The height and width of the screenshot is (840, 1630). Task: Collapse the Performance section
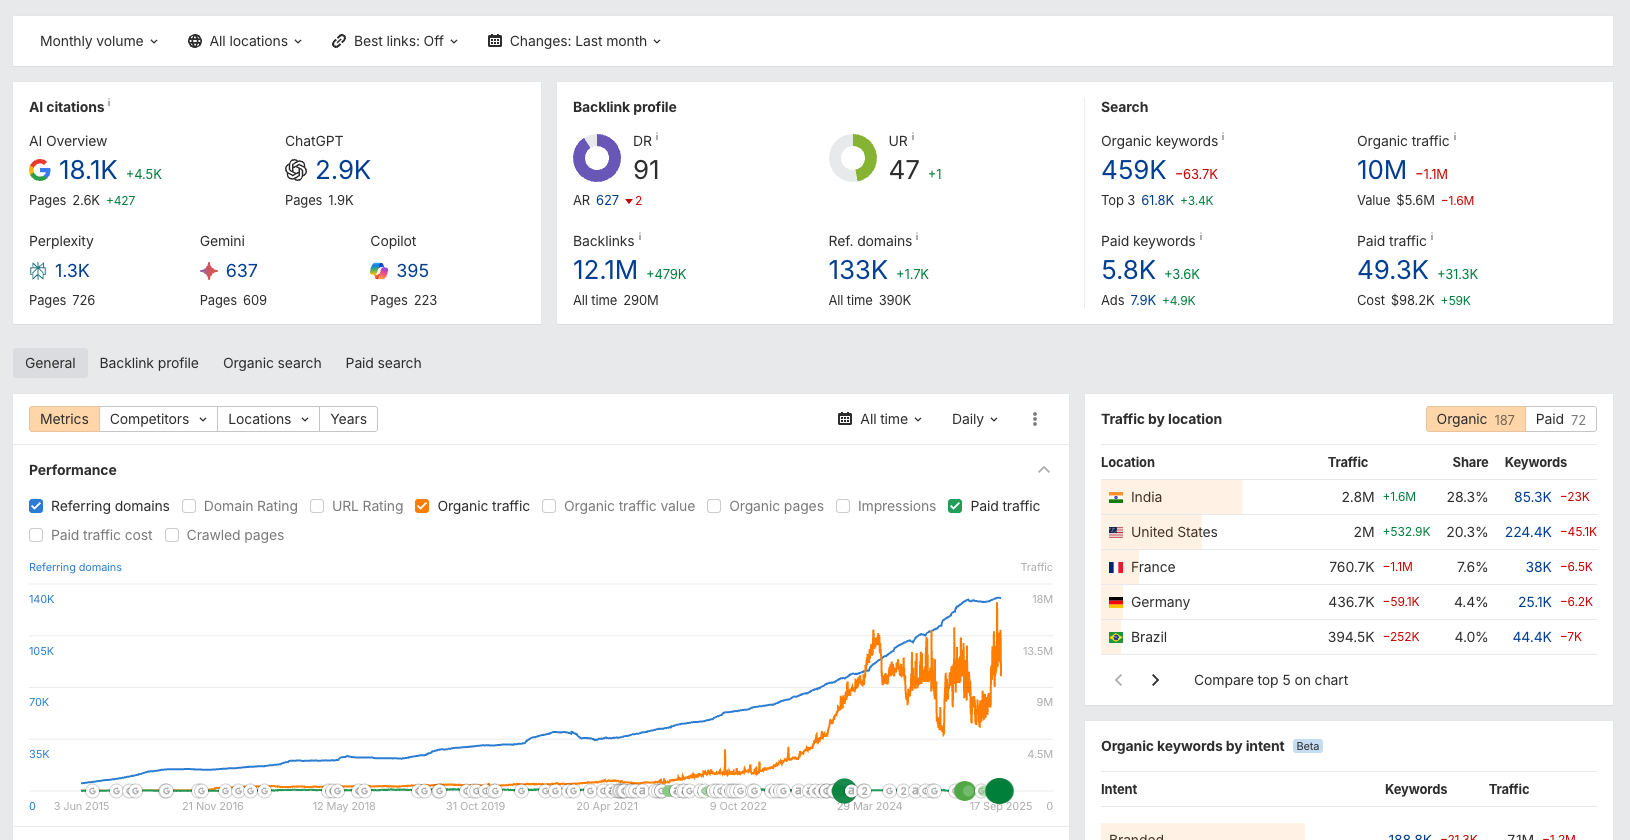pyautogui.click(x=1043, y=470)
